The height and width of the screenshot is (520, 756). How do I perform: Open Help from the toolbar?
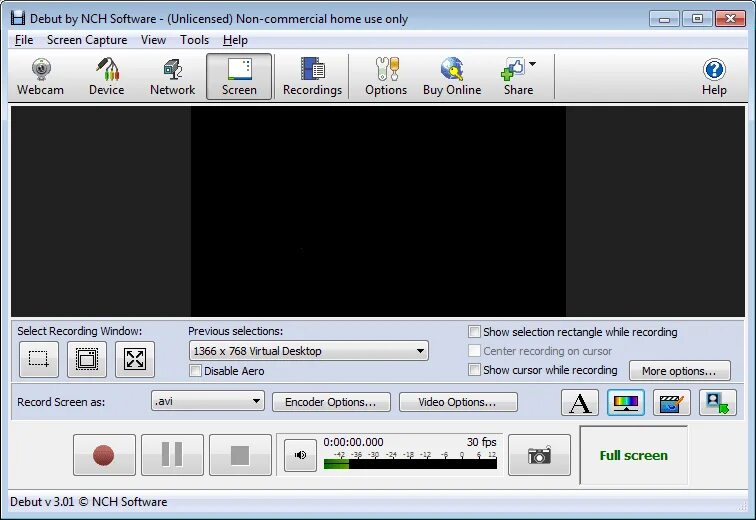pos(714,77)
